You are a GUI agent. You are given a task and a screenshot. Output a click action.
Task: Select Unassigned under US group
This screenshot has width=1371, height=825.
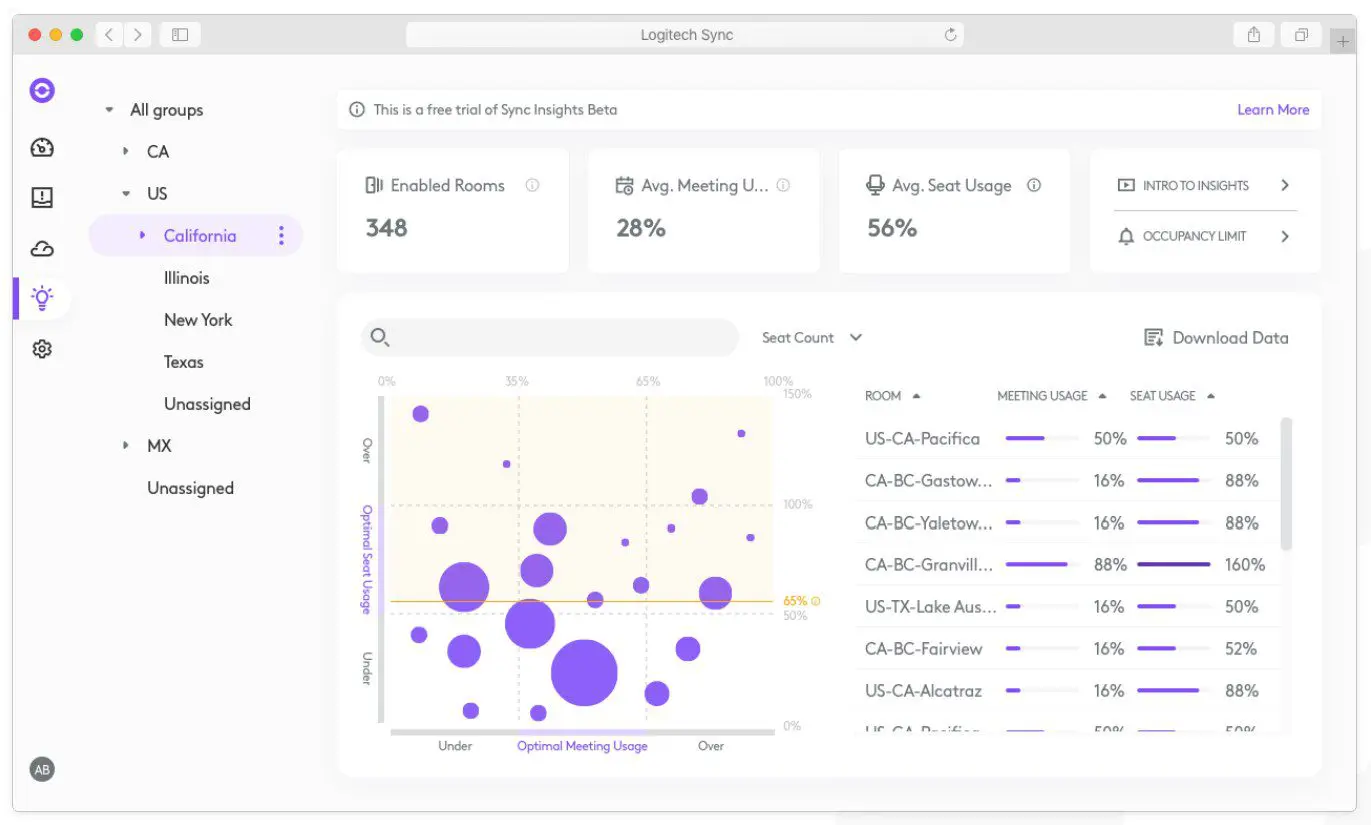coord(207,404)
